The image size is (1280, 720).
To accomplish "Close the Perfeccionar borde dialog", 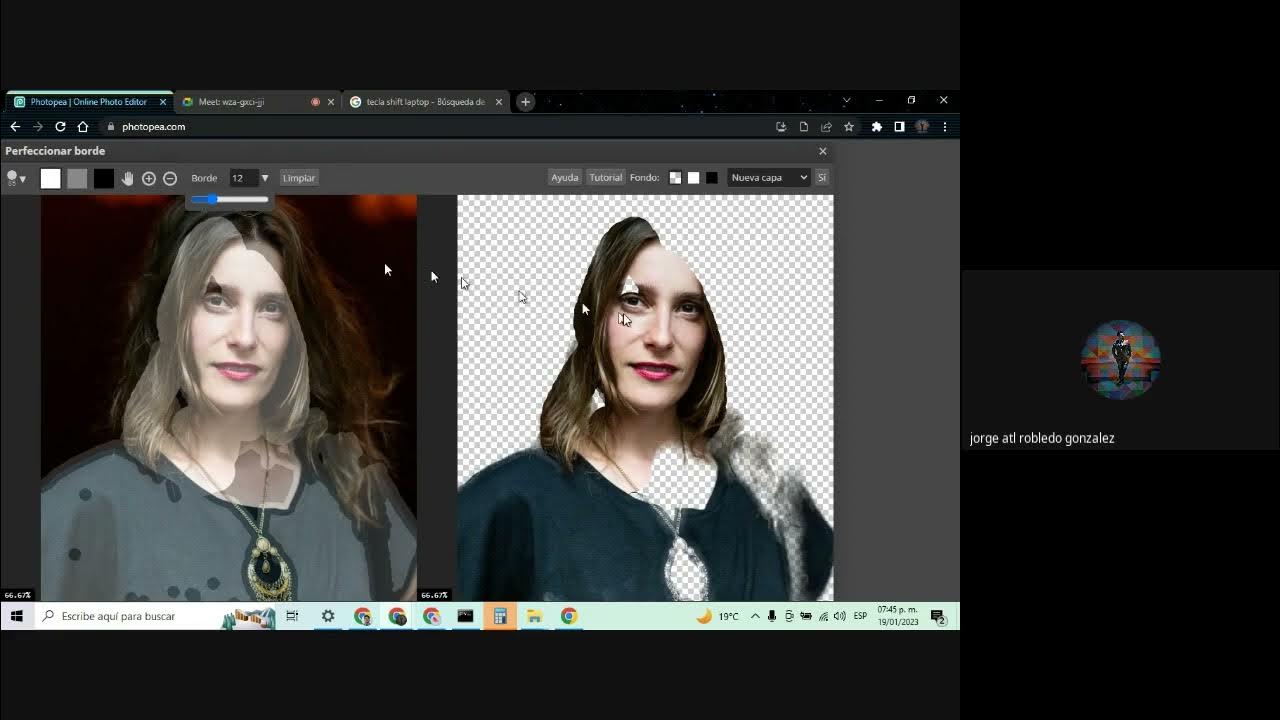I will coord(823,151).
